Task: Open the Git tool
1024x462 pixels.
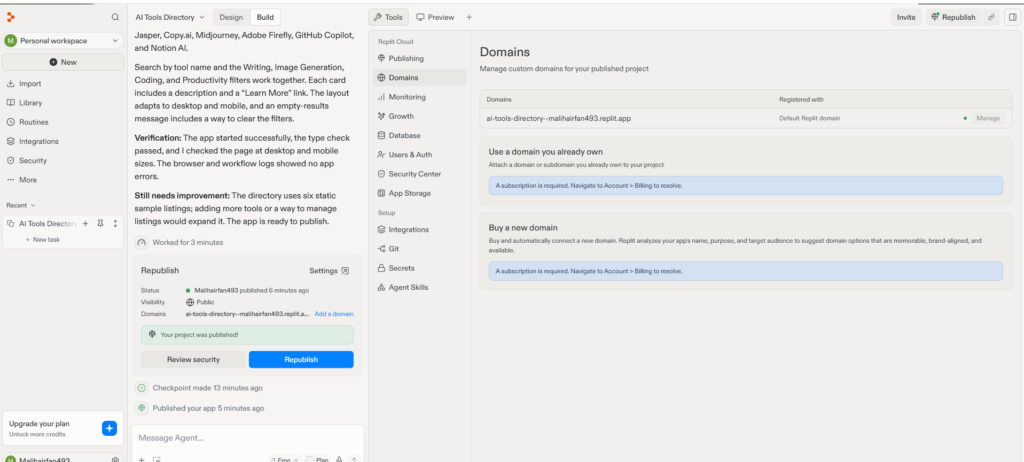Action: 420,249
